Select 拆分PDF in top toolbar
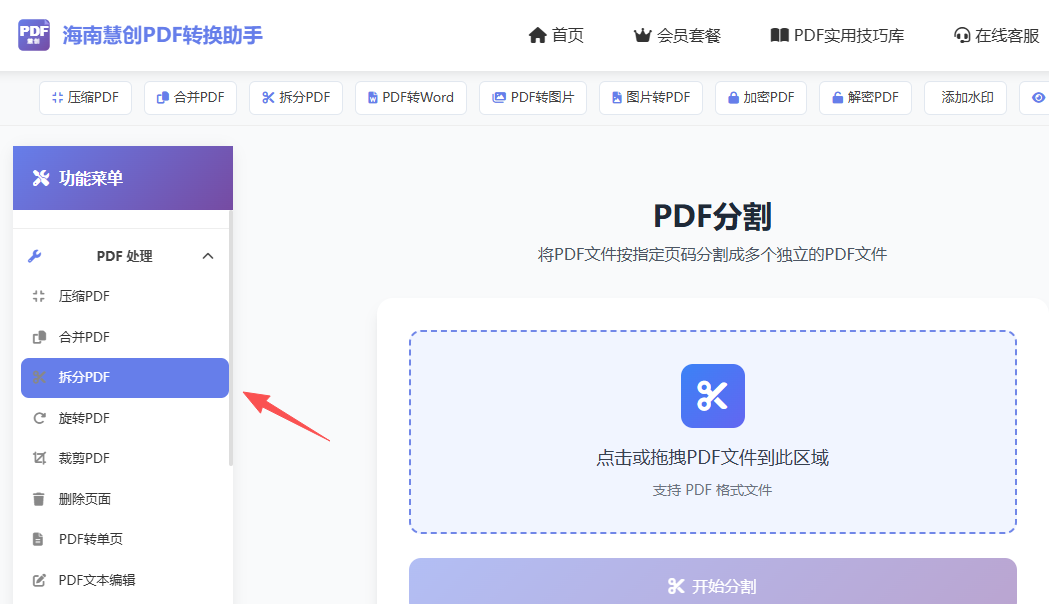1049x604 pixels. (296, 98)
